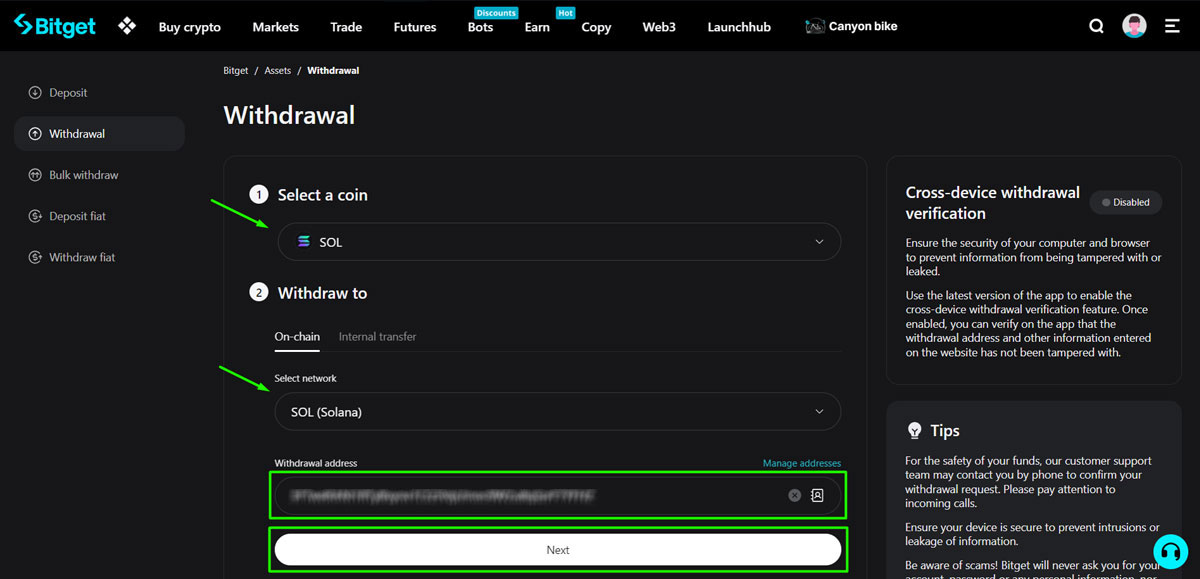Expand the Select a coin dropdown

coord(558,242)
